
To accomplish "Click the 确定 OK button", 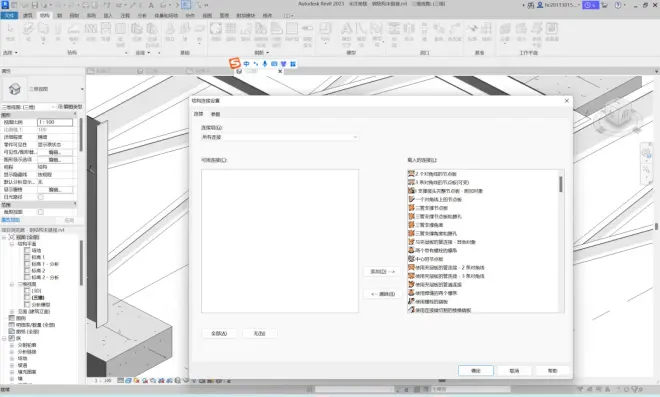I will point(476,370).
